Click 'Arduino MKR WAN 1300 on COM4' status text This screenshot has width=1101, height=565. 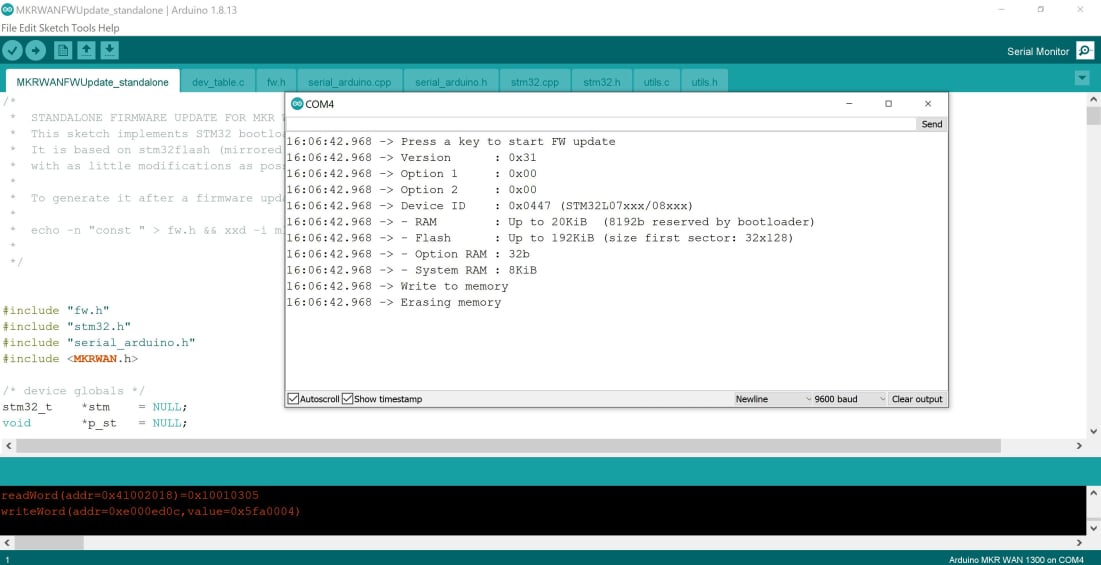[x=1016, y=559]
